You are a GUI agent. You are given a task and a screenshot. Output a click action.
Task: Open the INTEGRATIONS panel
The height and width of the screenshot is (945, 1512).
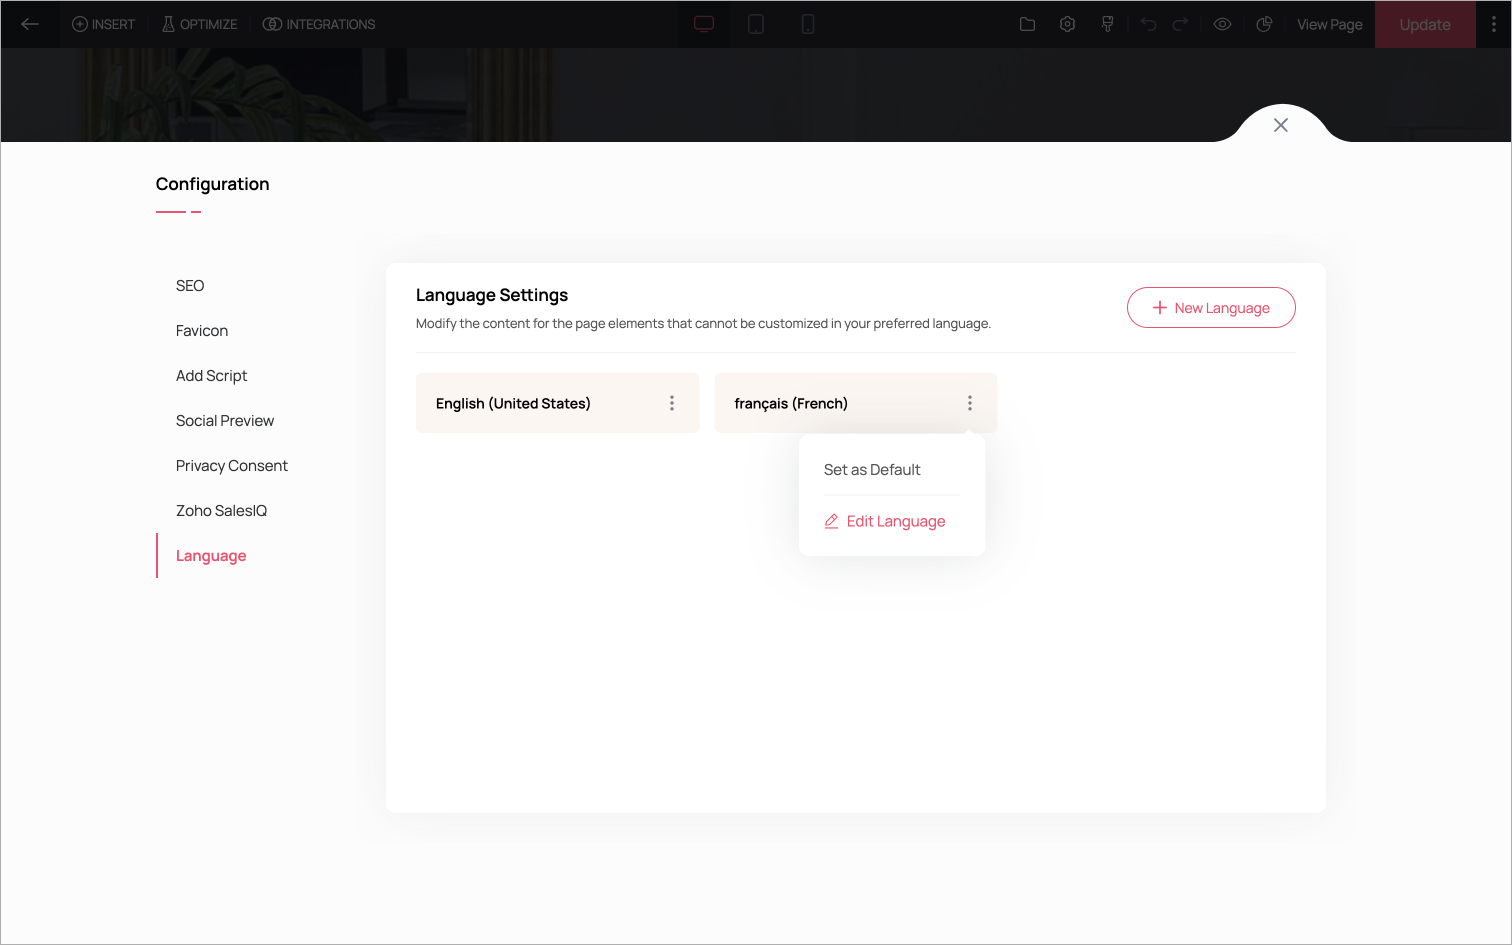tap(319, 24)
